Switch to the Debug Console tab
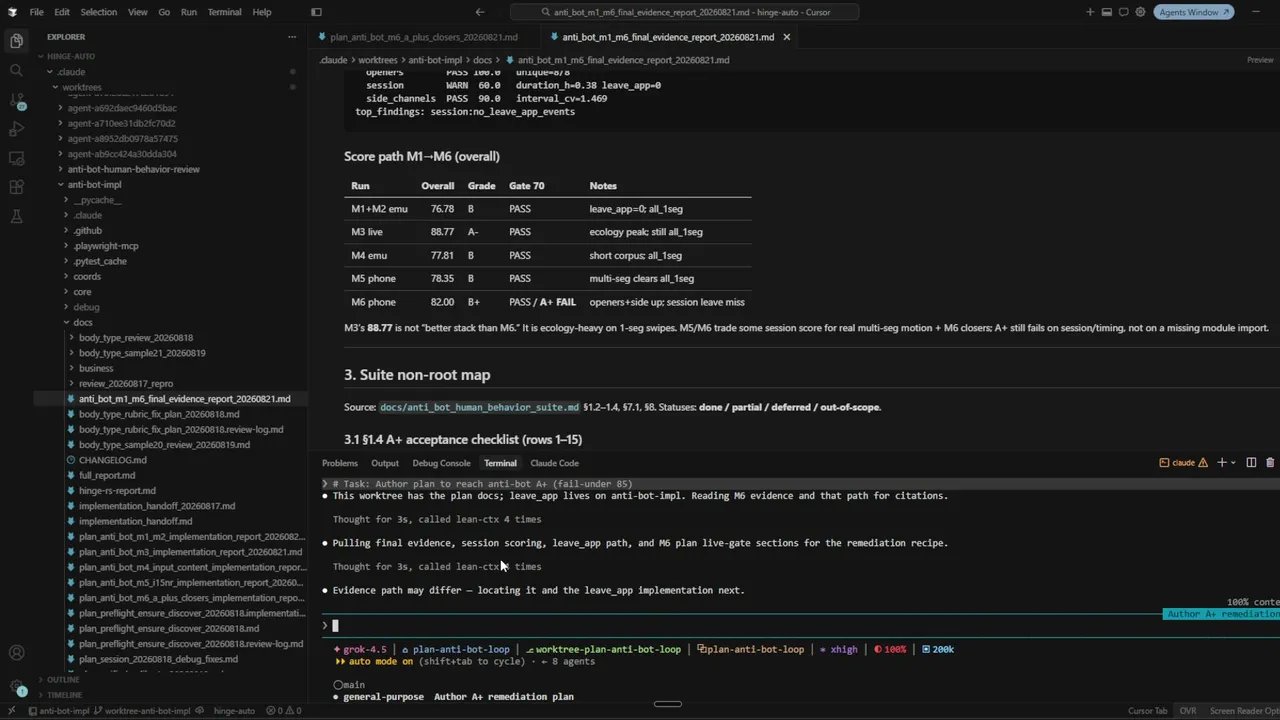 441,463
